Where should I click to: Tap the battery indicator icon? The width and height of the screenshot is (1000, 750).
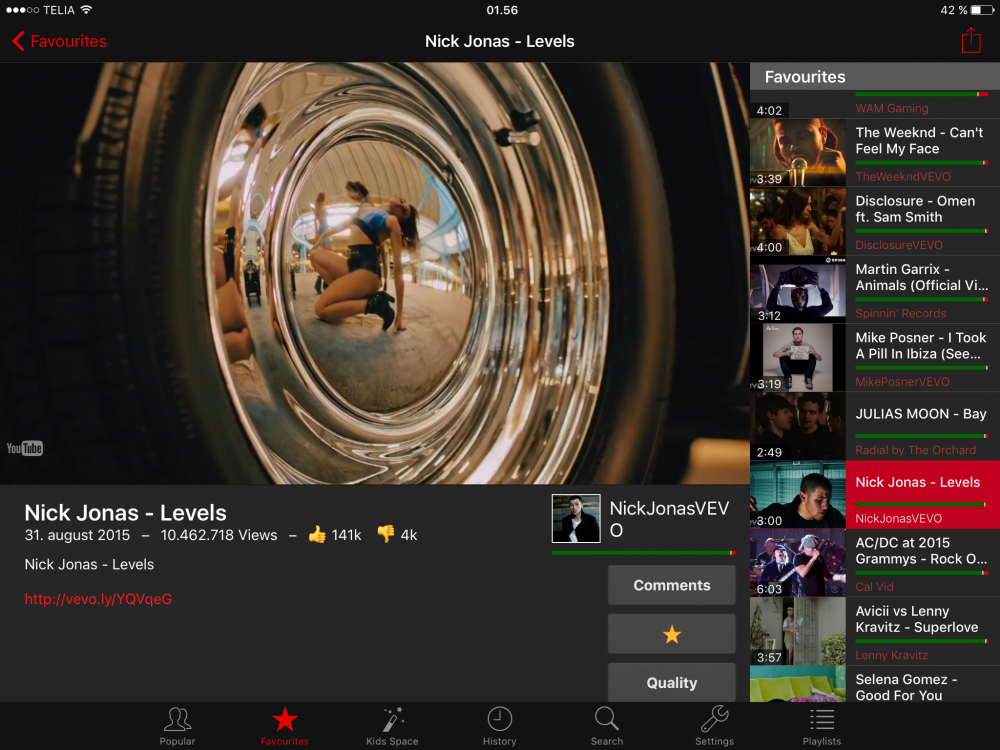[x=983, y=10]
